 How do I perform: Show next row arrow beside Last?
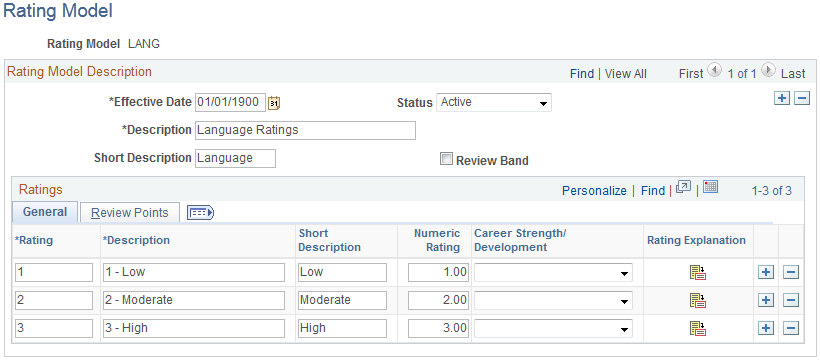click(x=768, y=70)
